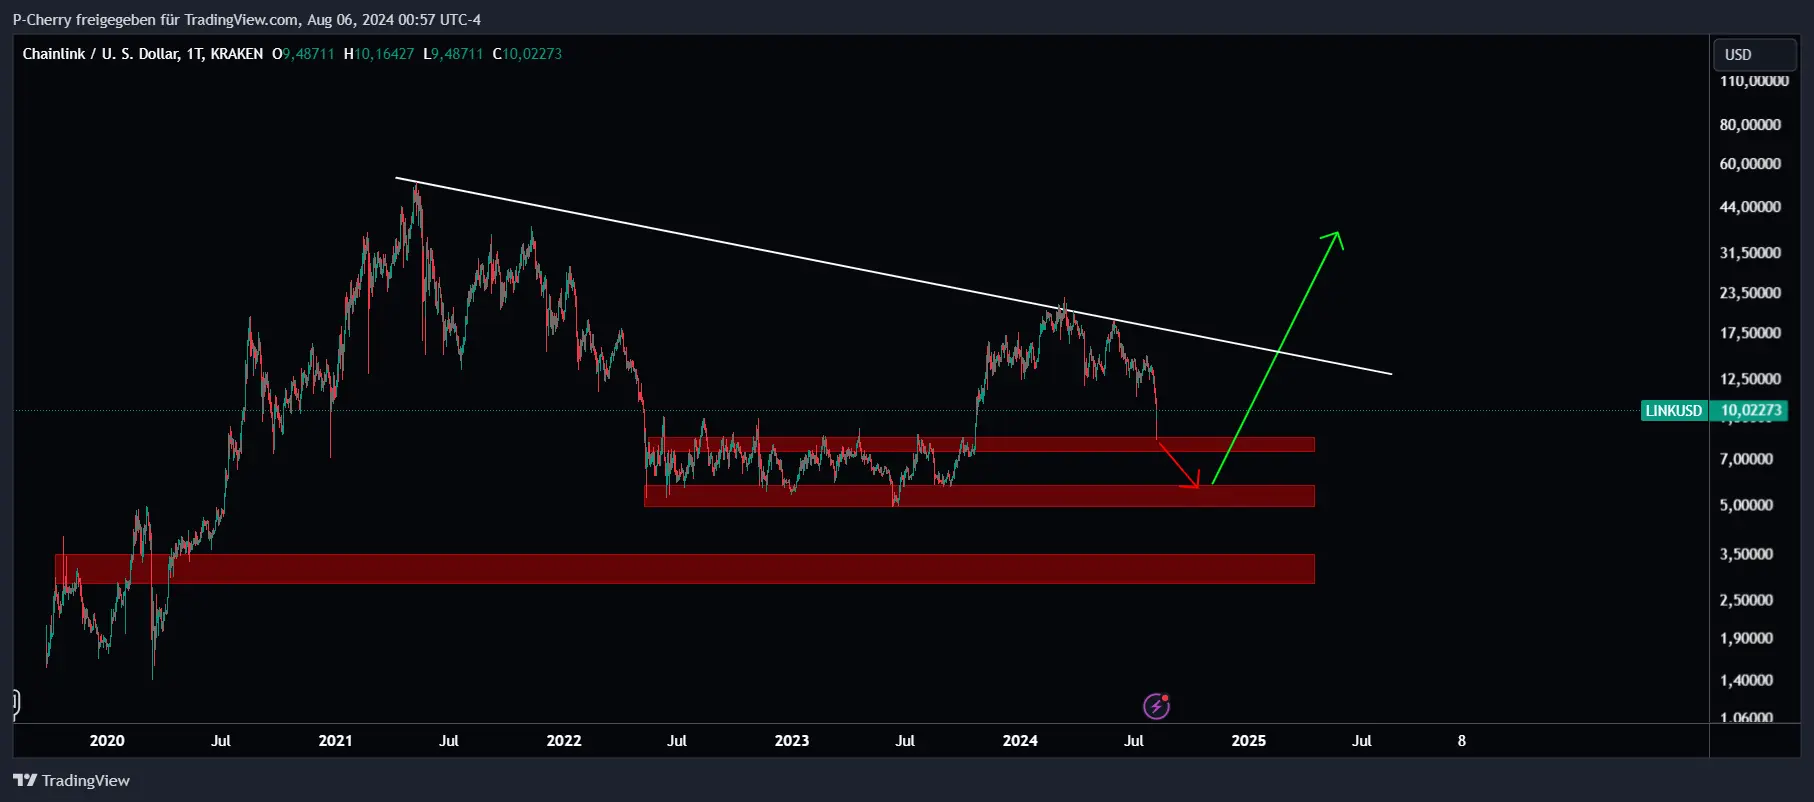Click the TradingView logo at bottom left
Image resolution: width=1814 pixels, height=802 pixels.
tap(71, 780)
